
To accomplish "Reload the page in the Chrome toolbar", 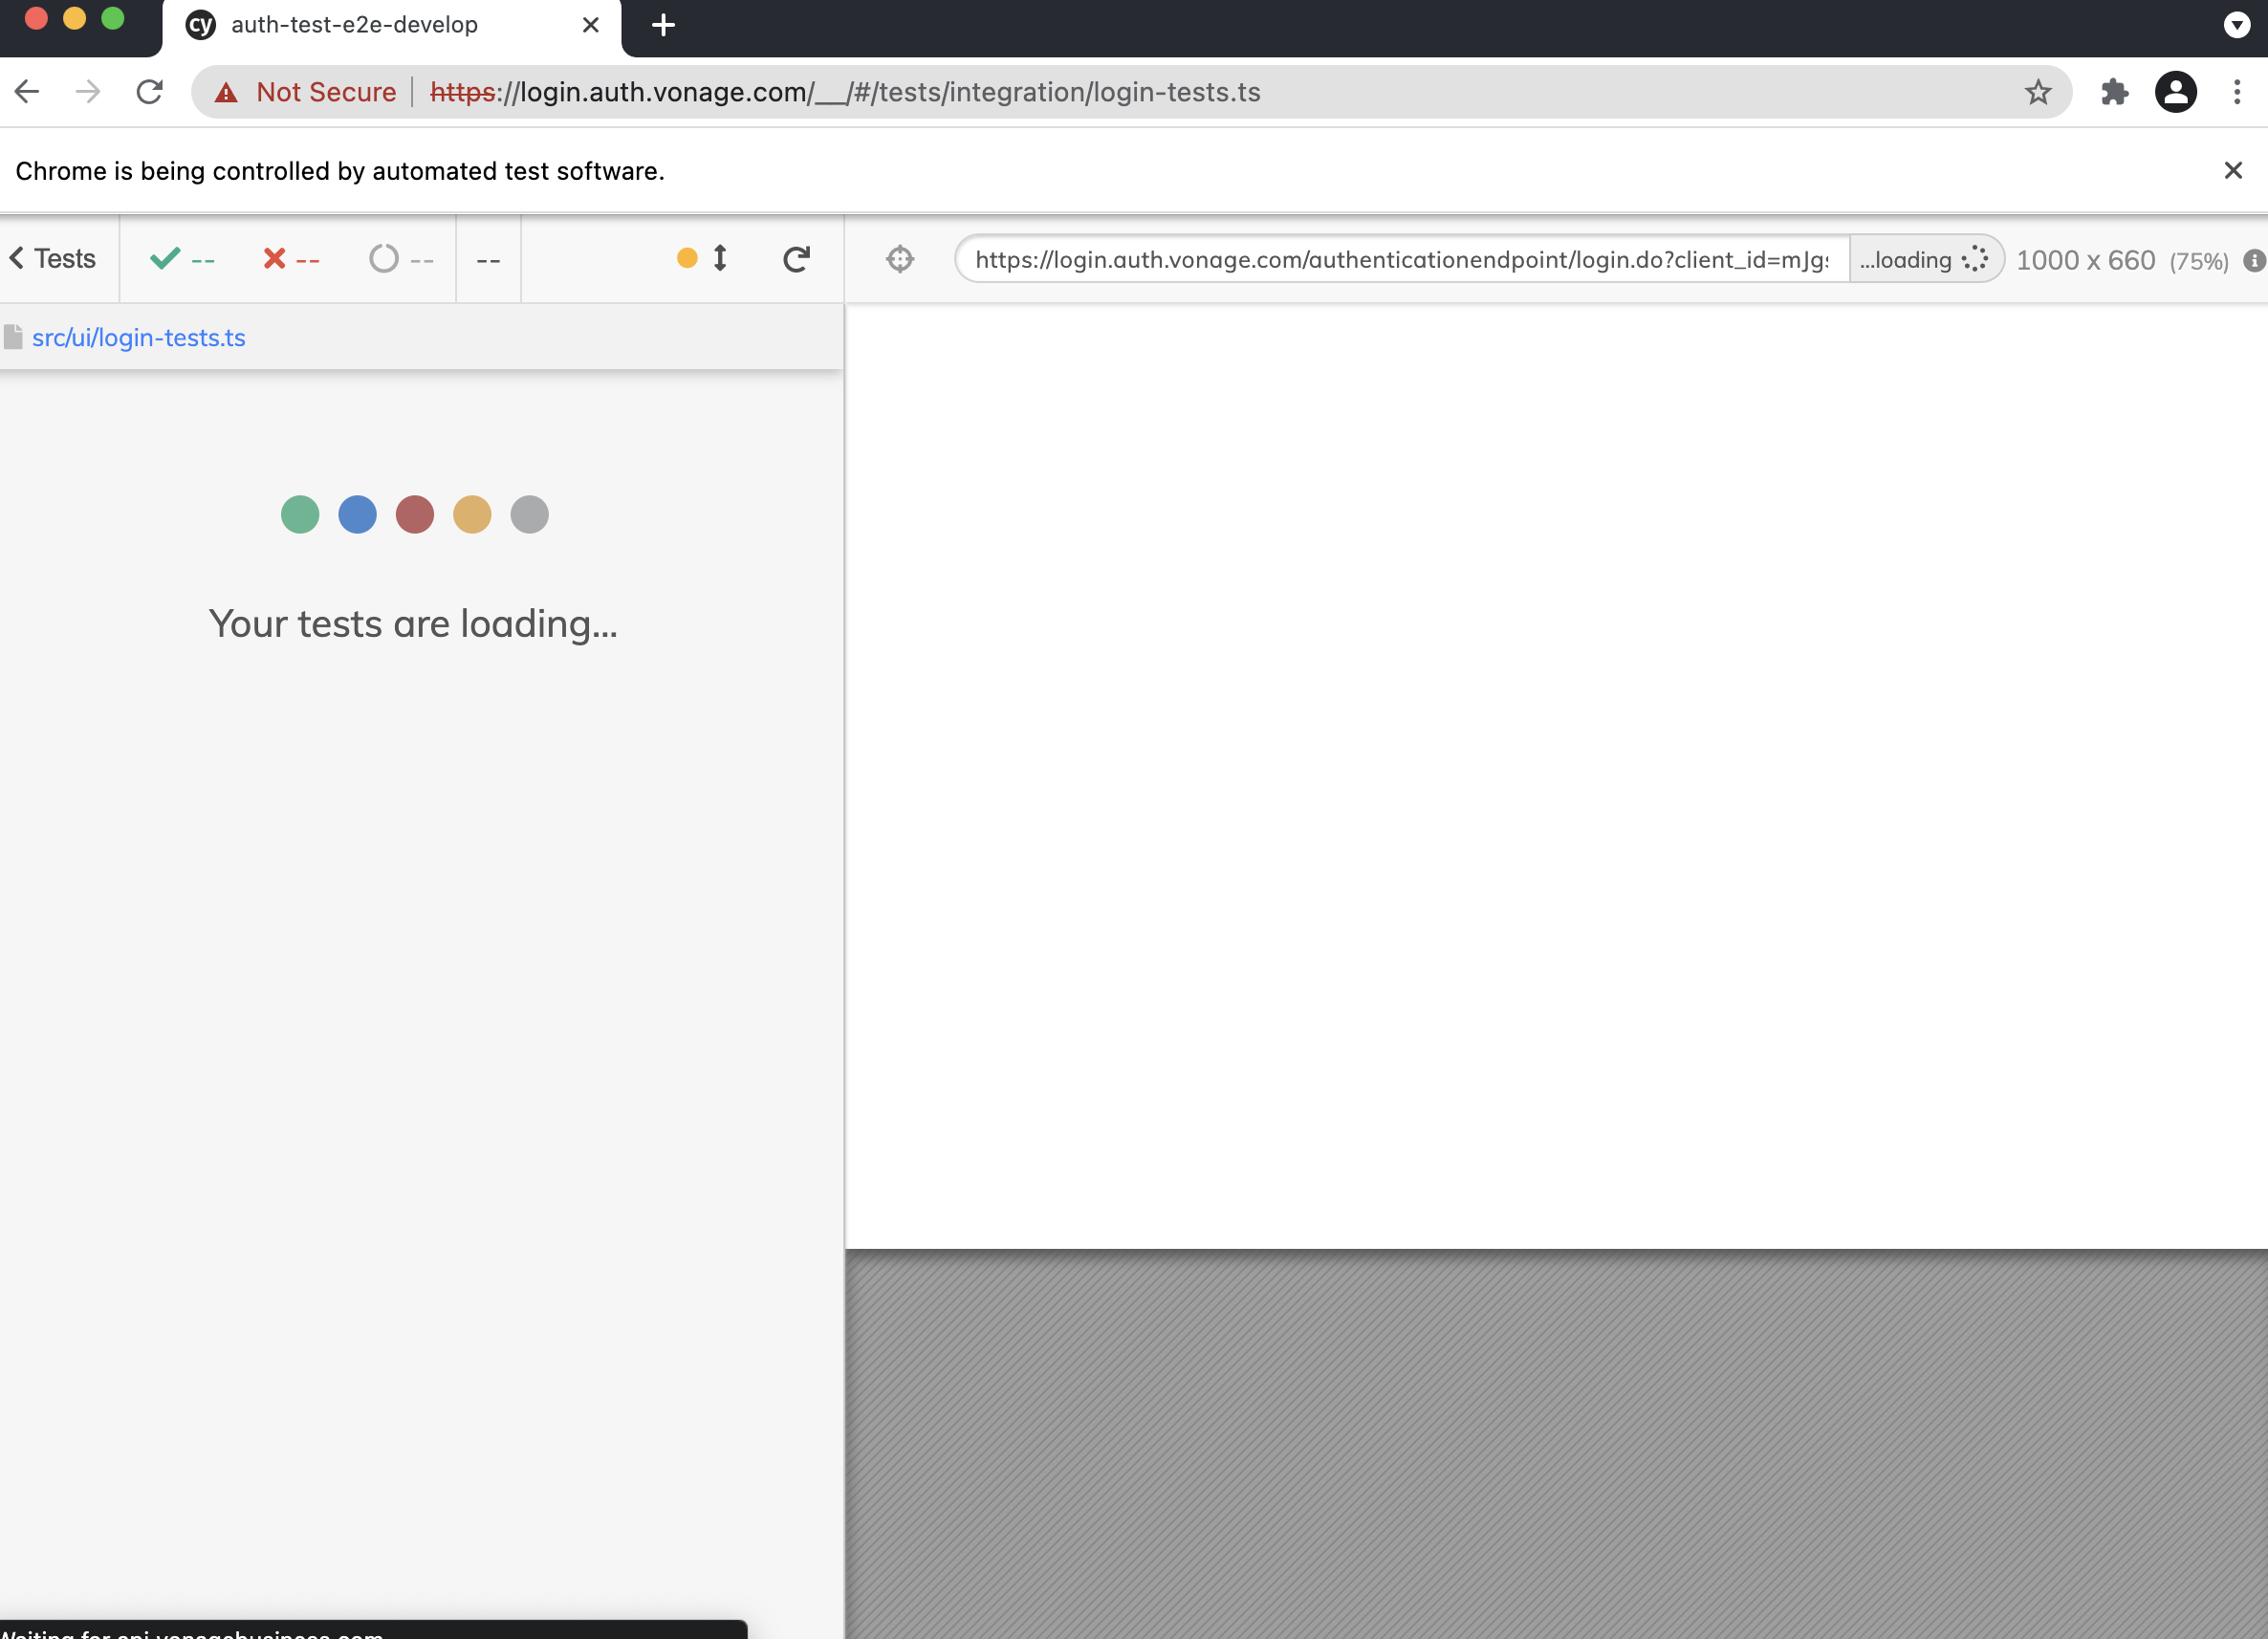I will click(x=150, y=92).
